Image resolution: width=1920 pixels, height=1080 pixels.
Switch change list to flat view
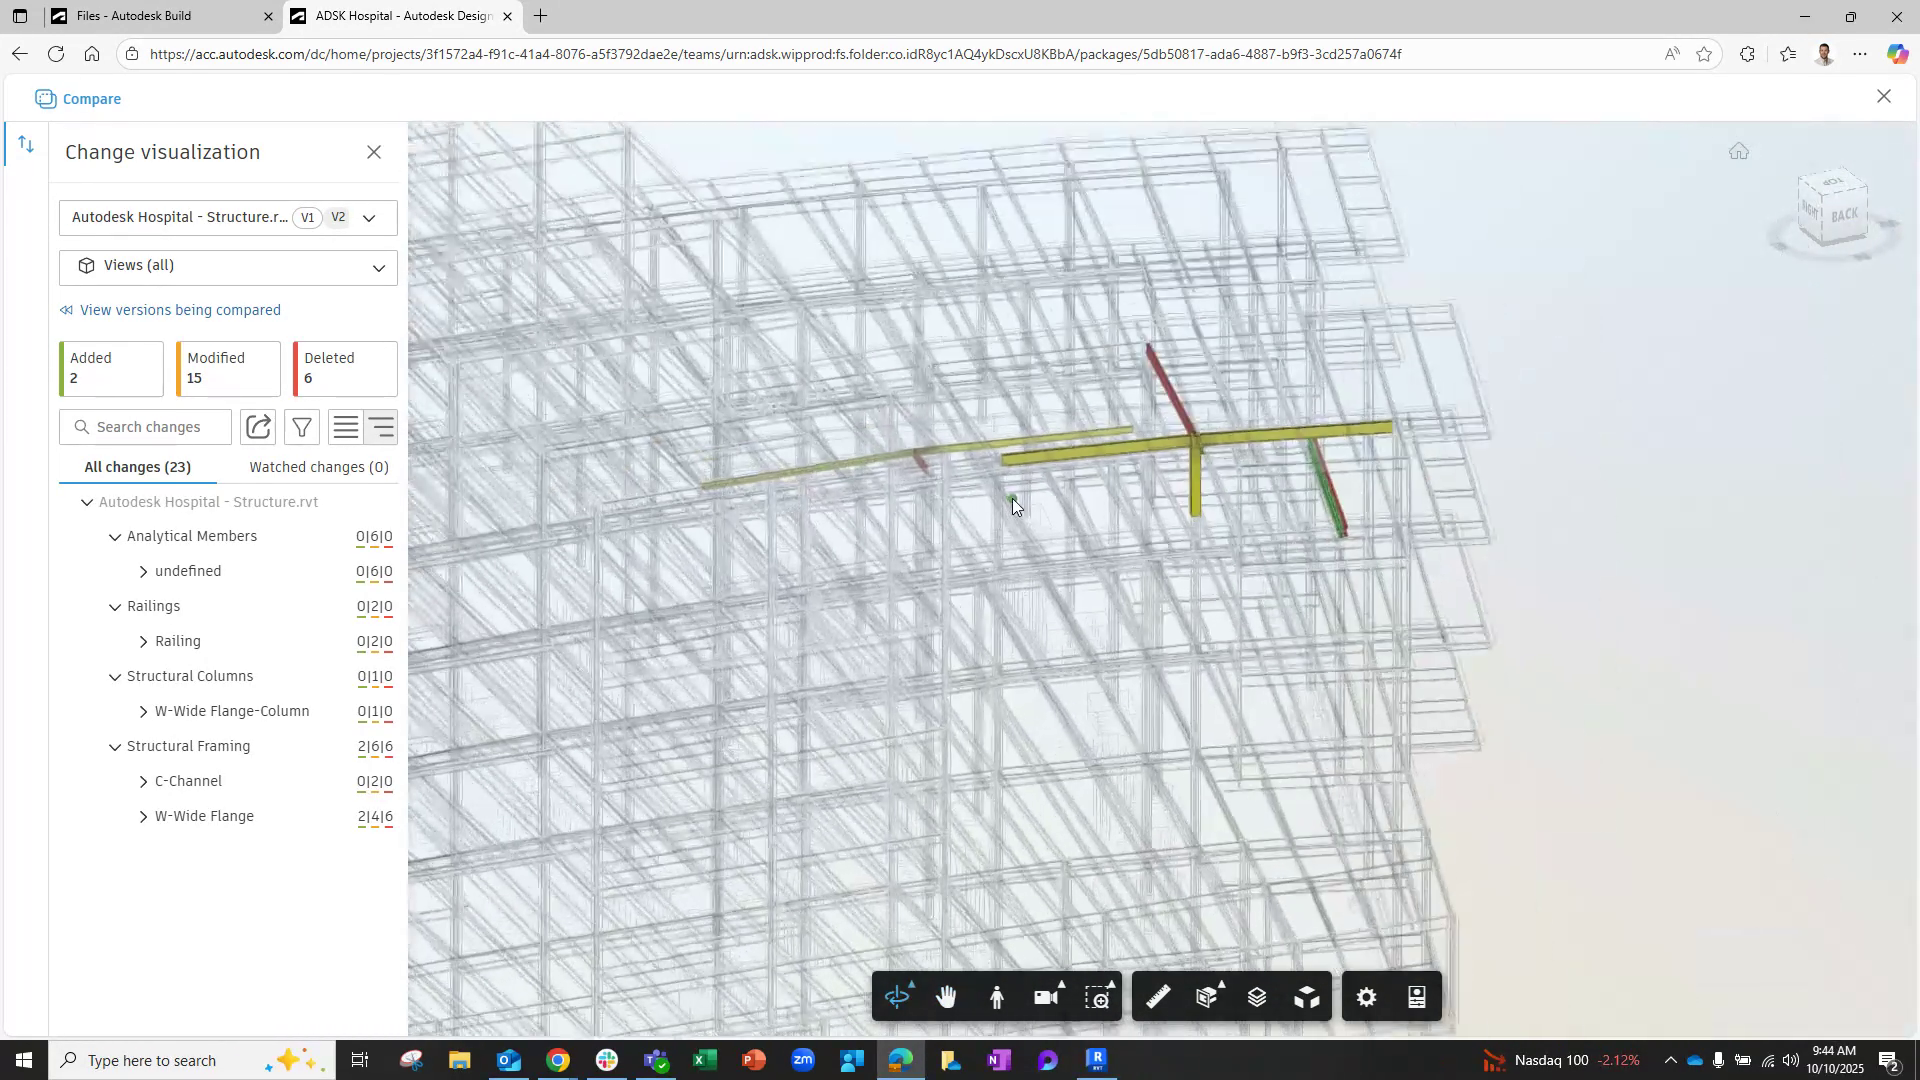[345, 427]
